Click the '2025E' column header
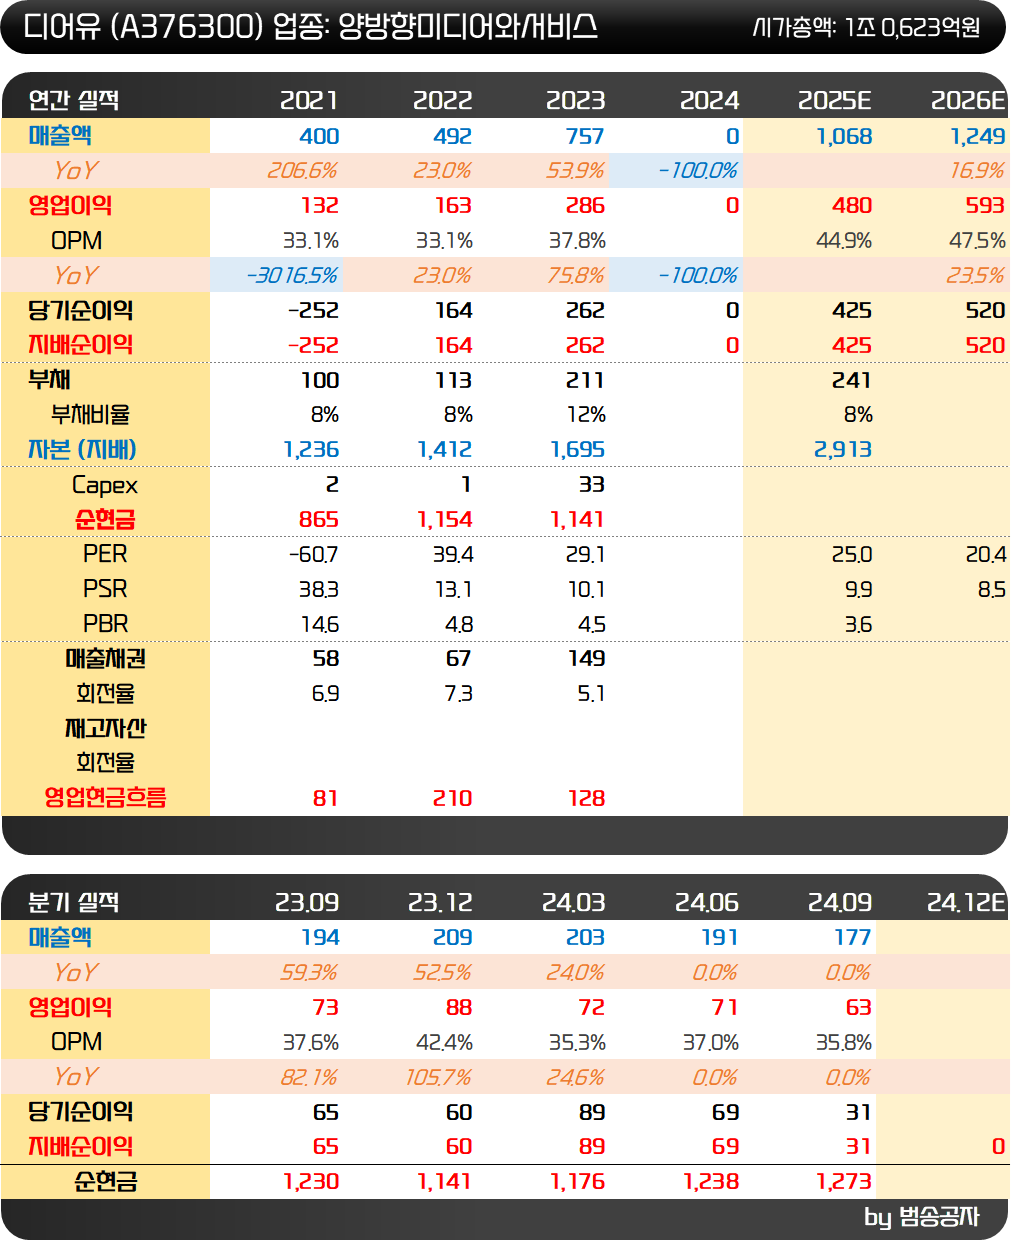Image resolution: width=1011 pixels, height=1240 pixels. point(835,100)
